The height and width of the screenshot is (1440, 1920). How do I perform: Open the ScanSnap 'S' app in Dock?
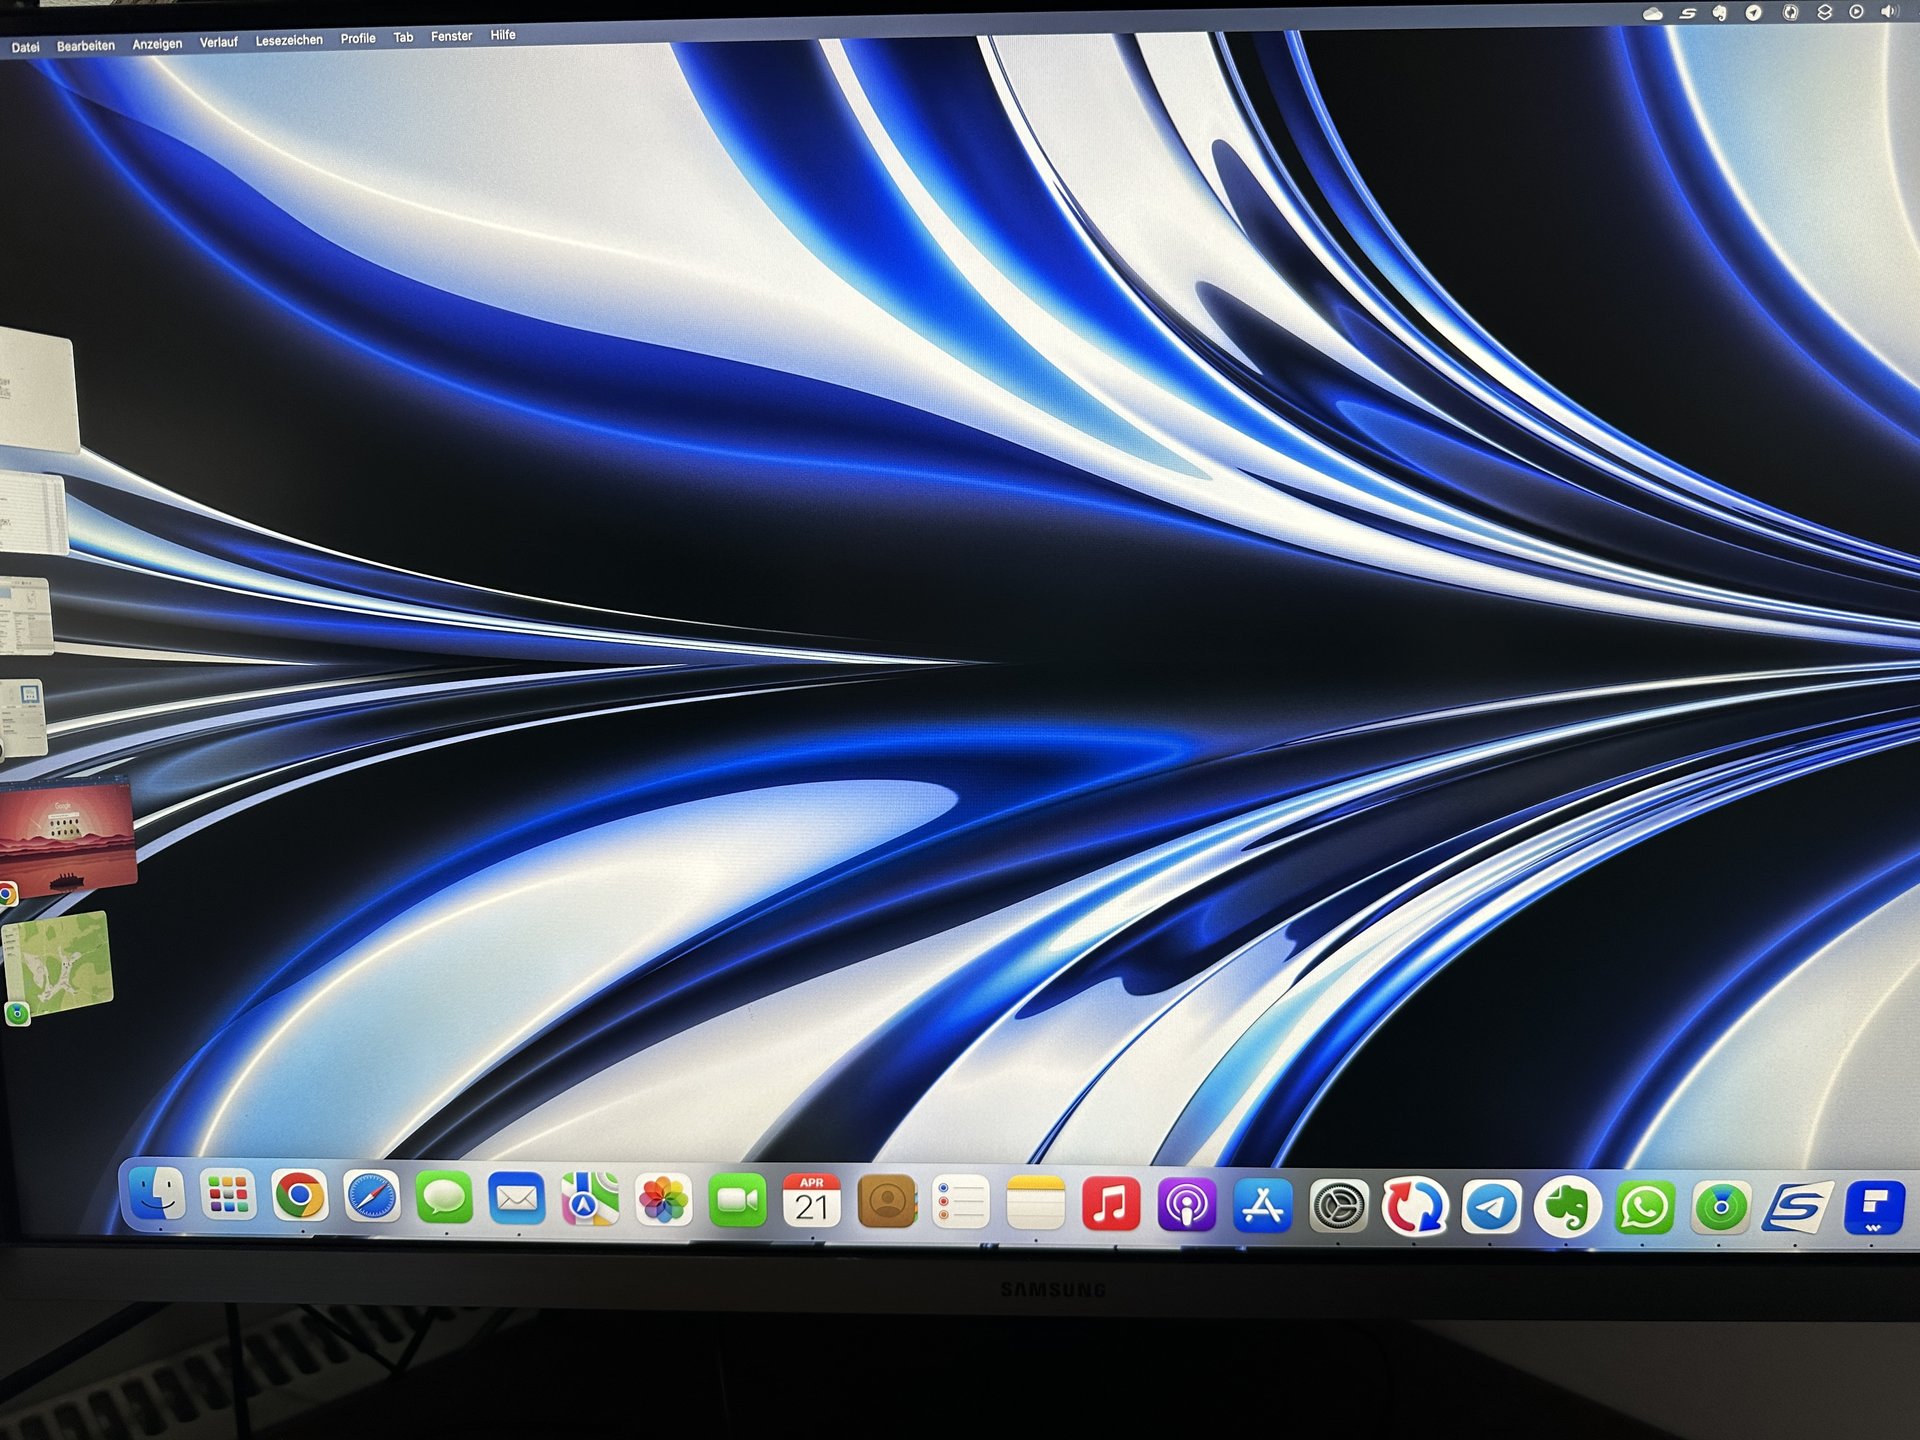tap(1797, 1209)
